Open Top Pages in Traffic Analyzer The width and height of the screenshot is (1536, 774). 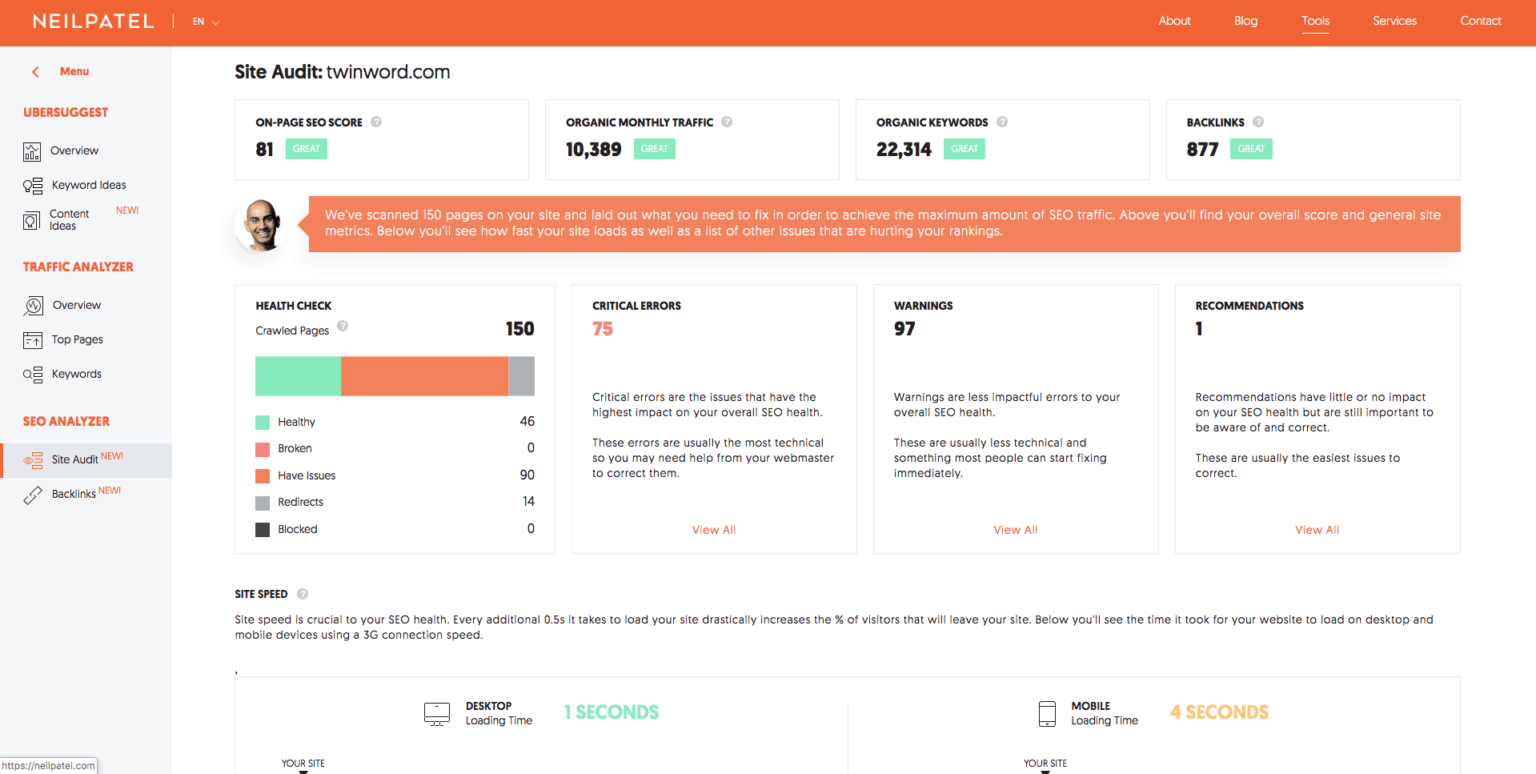click(x=78, y=340)
